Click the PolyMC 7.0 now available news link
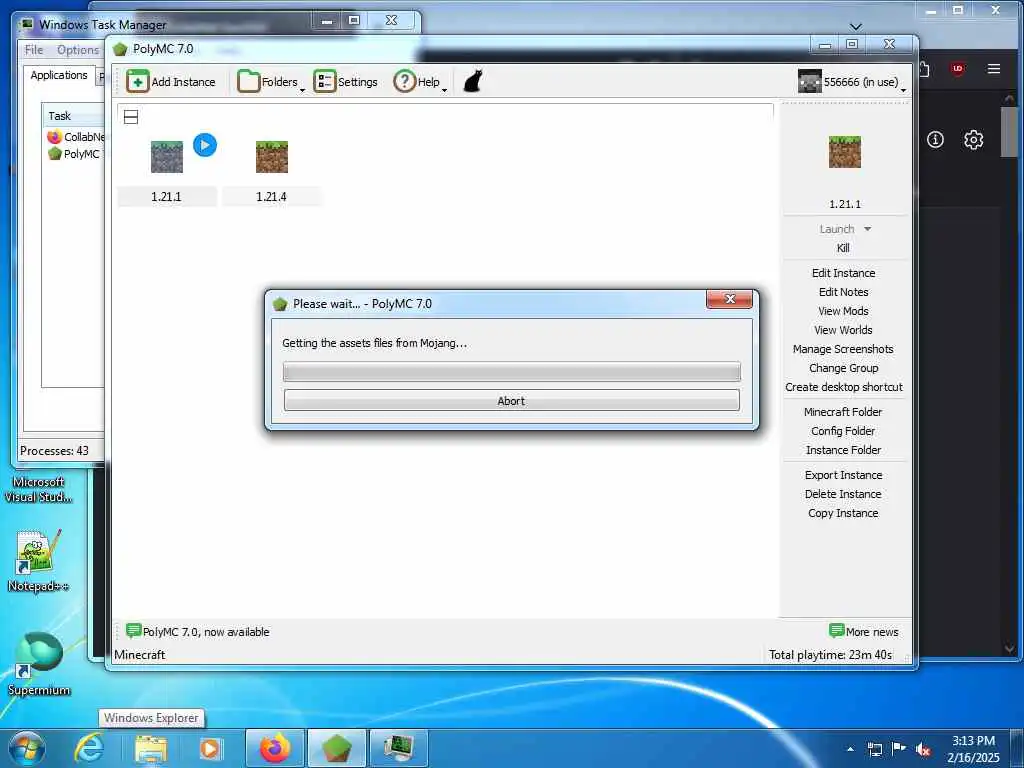The image size is (1024, 768). (x=206, y=632)
